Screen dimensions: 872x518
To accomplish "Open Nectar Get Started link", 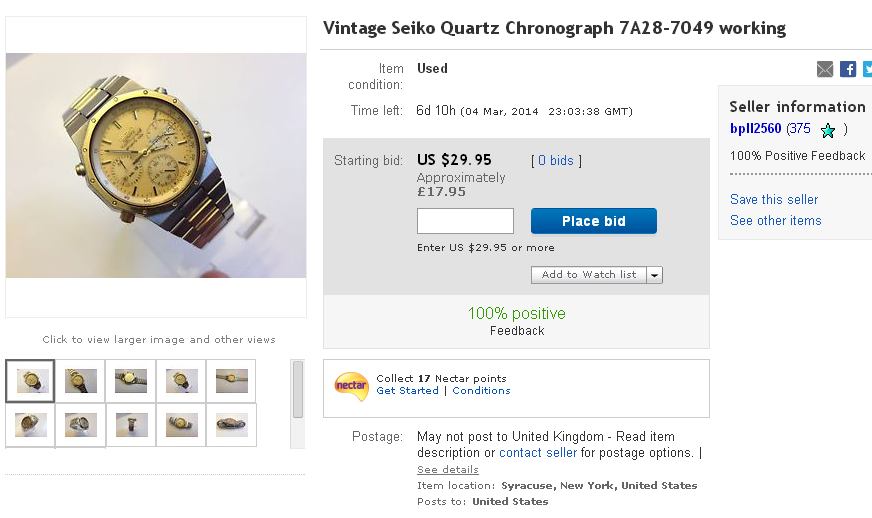I will click(407, 391).
